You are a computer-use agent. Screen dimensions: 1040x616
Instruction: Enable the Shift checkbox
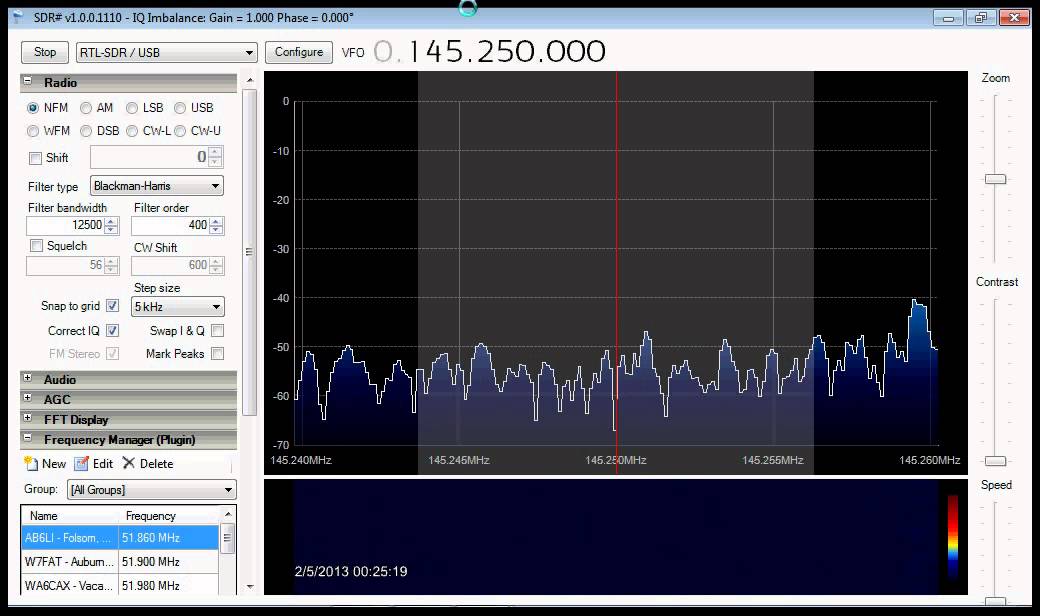36,158
